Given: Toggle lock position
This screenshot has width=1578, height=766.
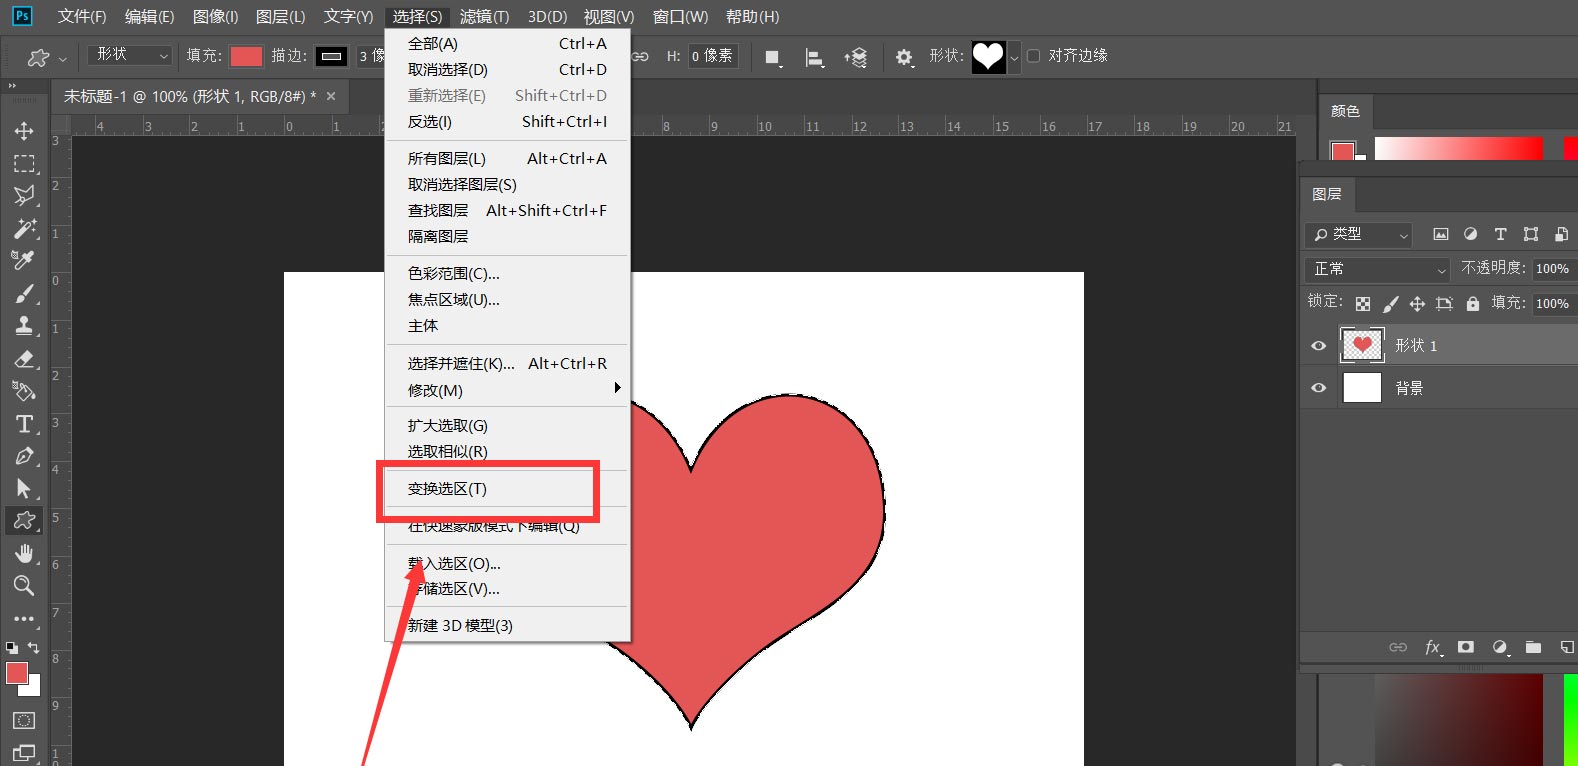Looking at the screenshot, I should pyautogui.click(x=1417, y=304).
